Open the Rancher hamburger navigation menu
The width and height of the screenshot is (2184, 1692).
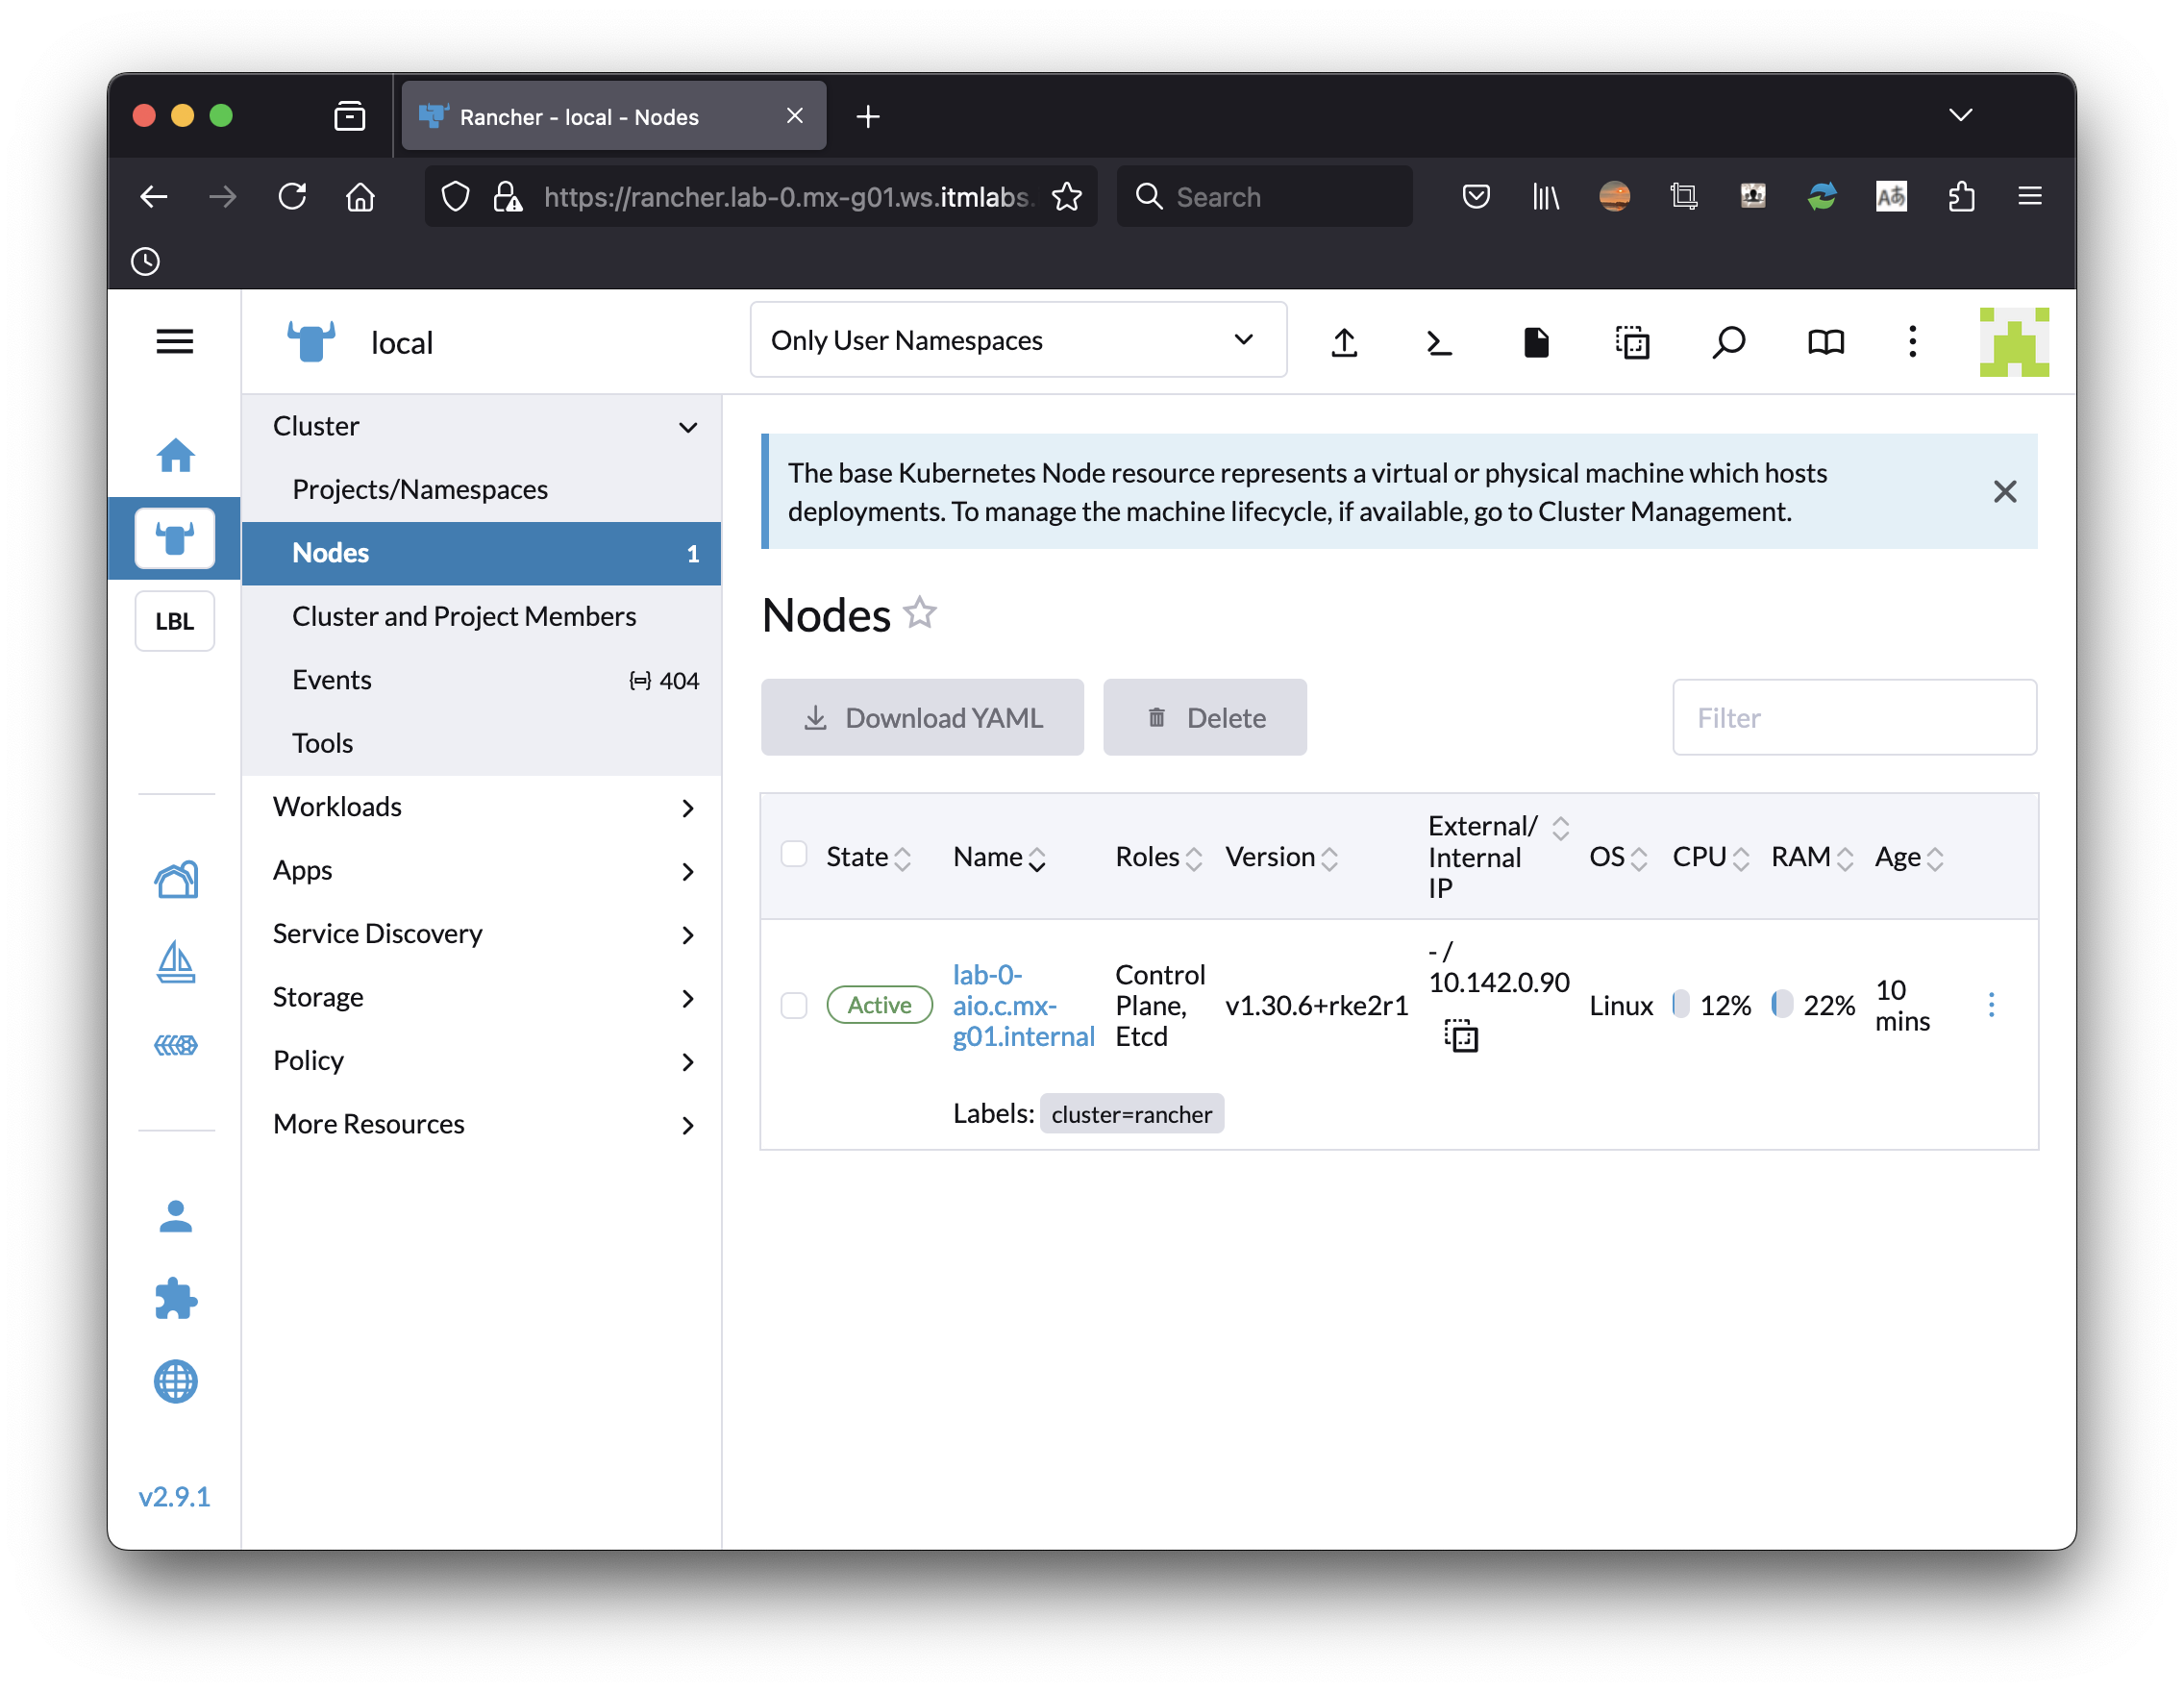tap(174, 342)
